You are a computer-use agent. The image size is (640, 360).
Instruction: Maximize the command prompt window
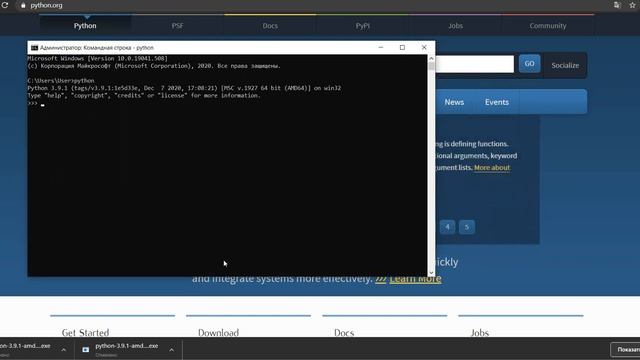click(x=402, y=47)
